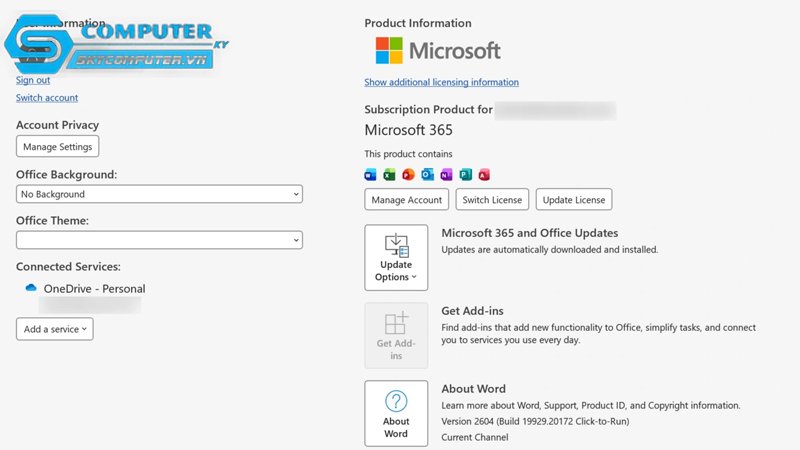The image size is (800, 450).
Task: Open the Update Options menu button
Action: pos(396,258)
